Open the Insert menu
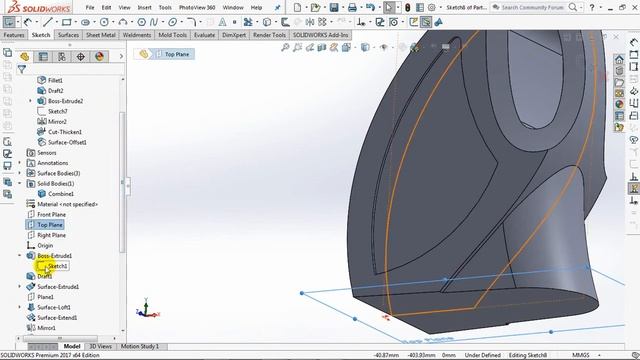Image resolution: width=640 pixels, height=360 pixels. coord(144,7)
